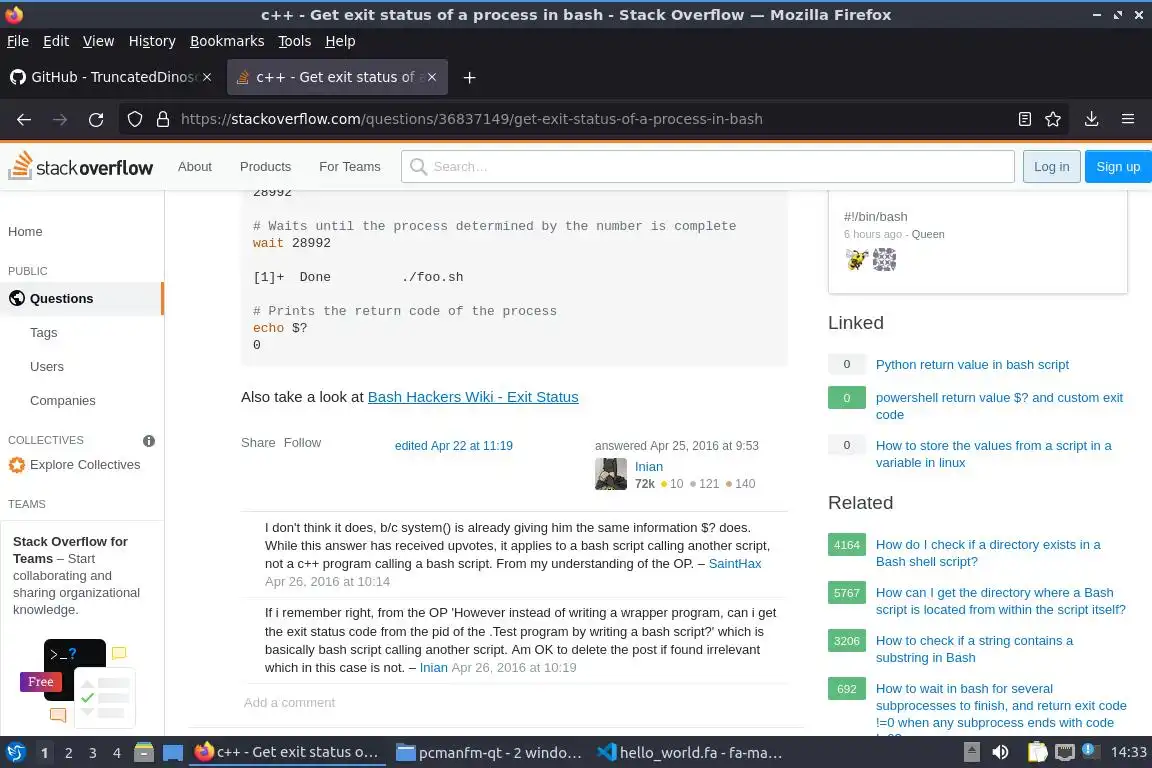Close the GitHub TruncatedDinos tab
This screenshot has height=768, width=1152.
(x=207, y=77)
